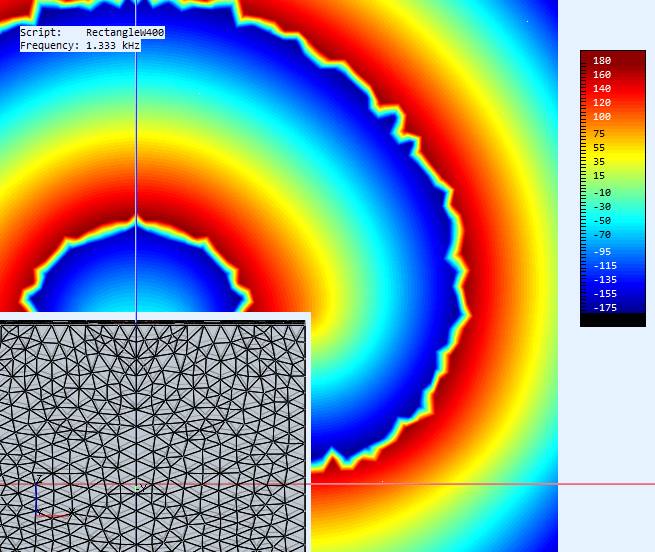
Task: Click the 140 value on color legend
Action: 602,89
